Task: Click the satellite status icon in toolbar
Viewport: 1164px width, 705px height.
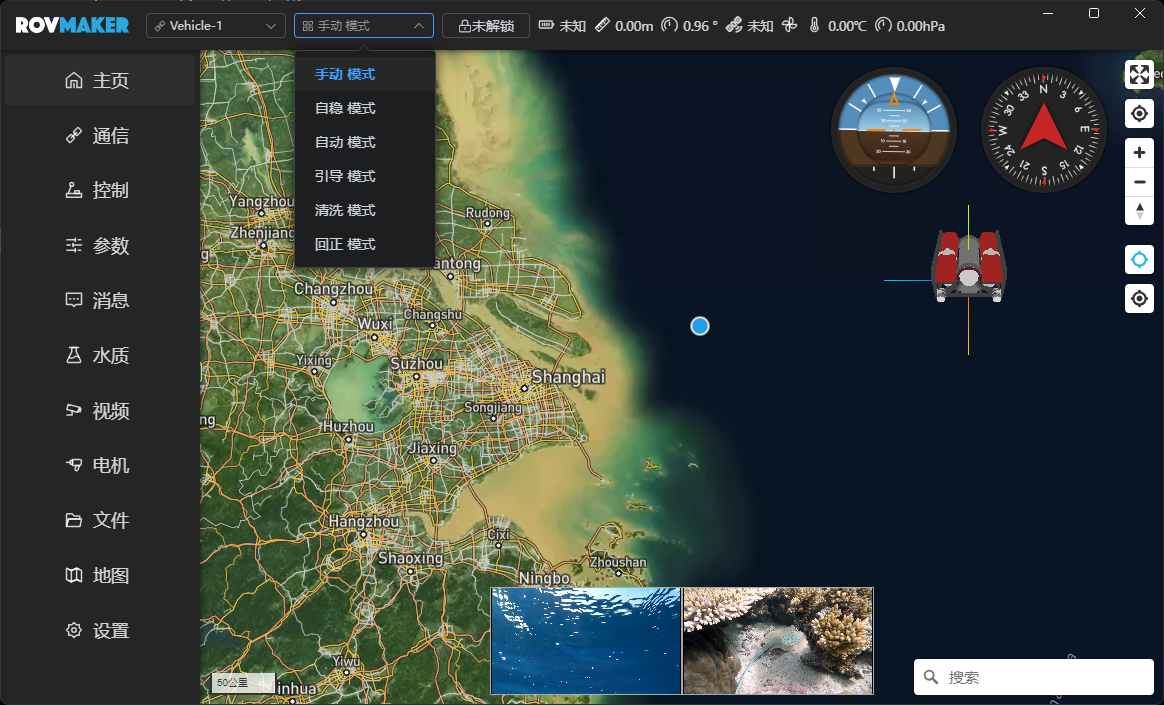Action: pyautogui.click(x=734, y=25)
